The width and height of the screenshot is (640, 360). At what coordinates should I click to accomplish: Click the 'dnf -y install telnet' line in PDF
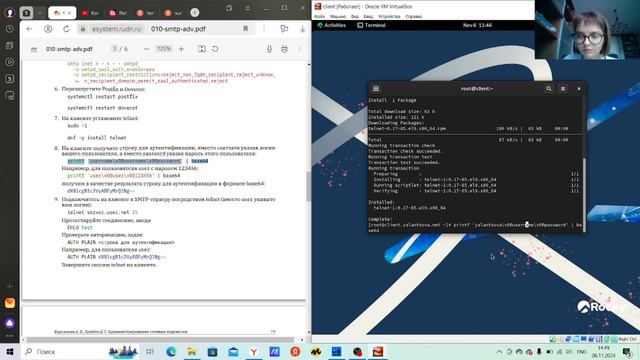[97, 138]
